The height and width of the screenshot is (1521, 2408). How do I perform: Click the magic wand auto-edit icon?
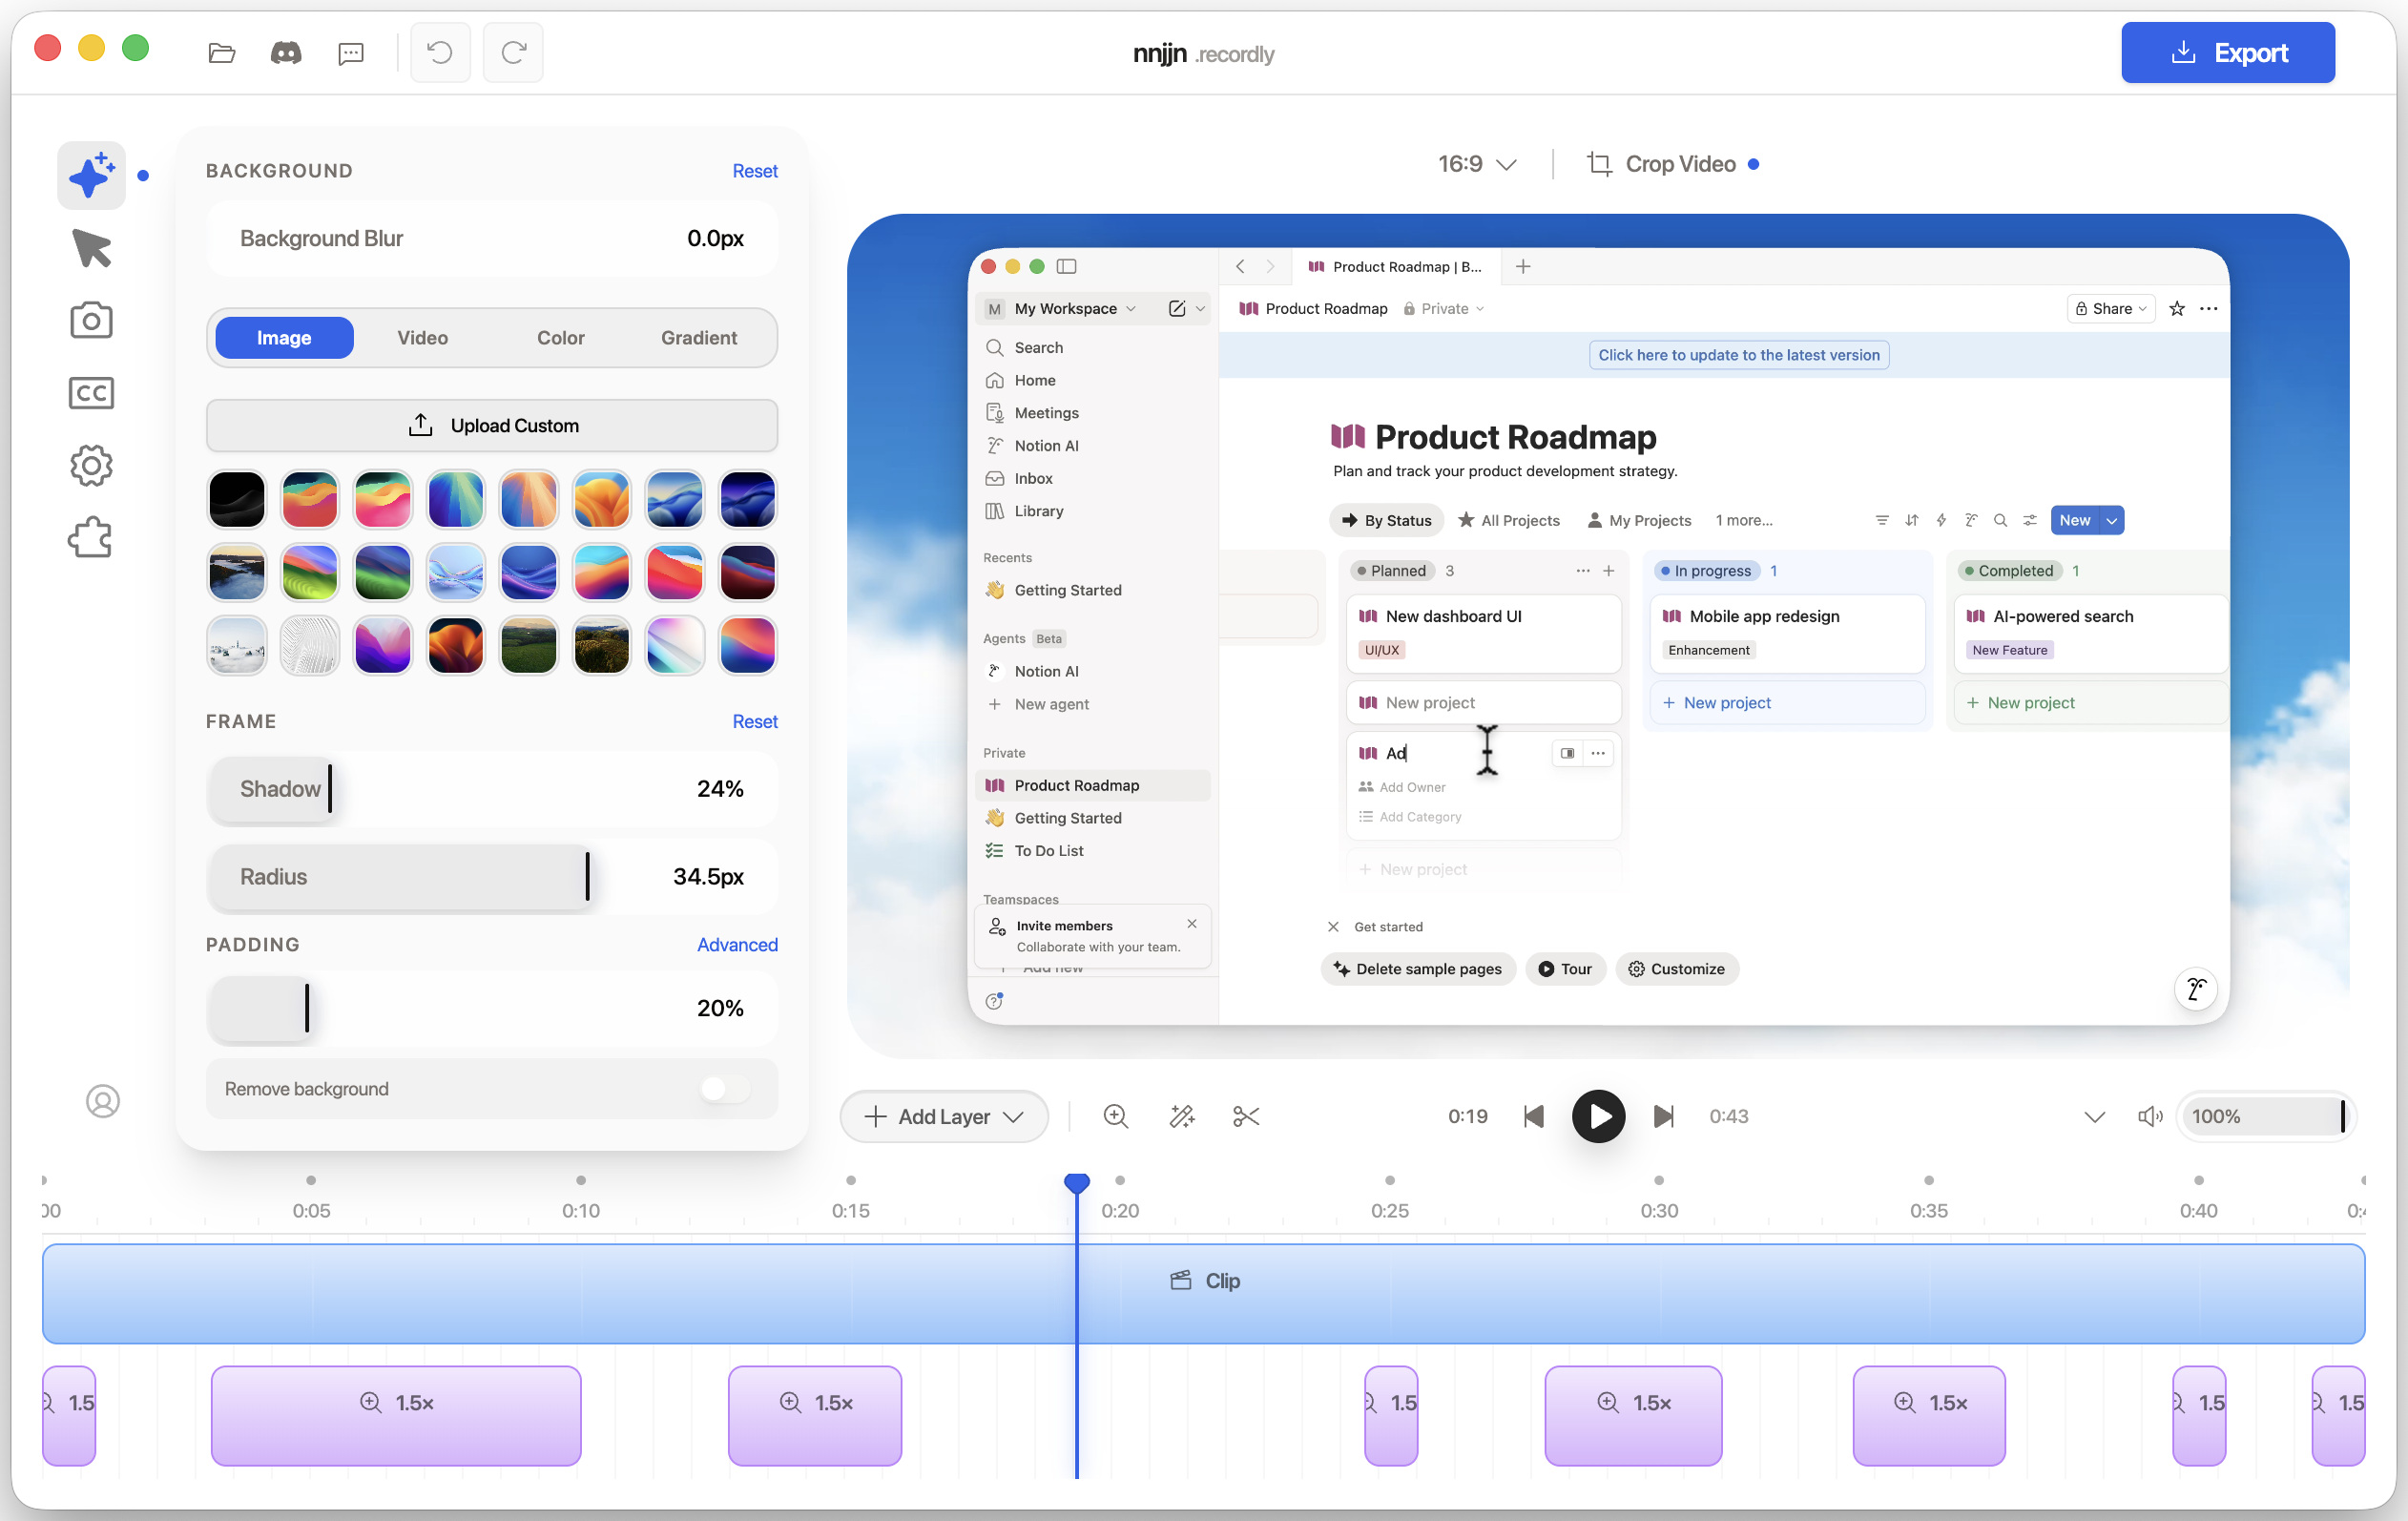[x=1182, y=1116]
